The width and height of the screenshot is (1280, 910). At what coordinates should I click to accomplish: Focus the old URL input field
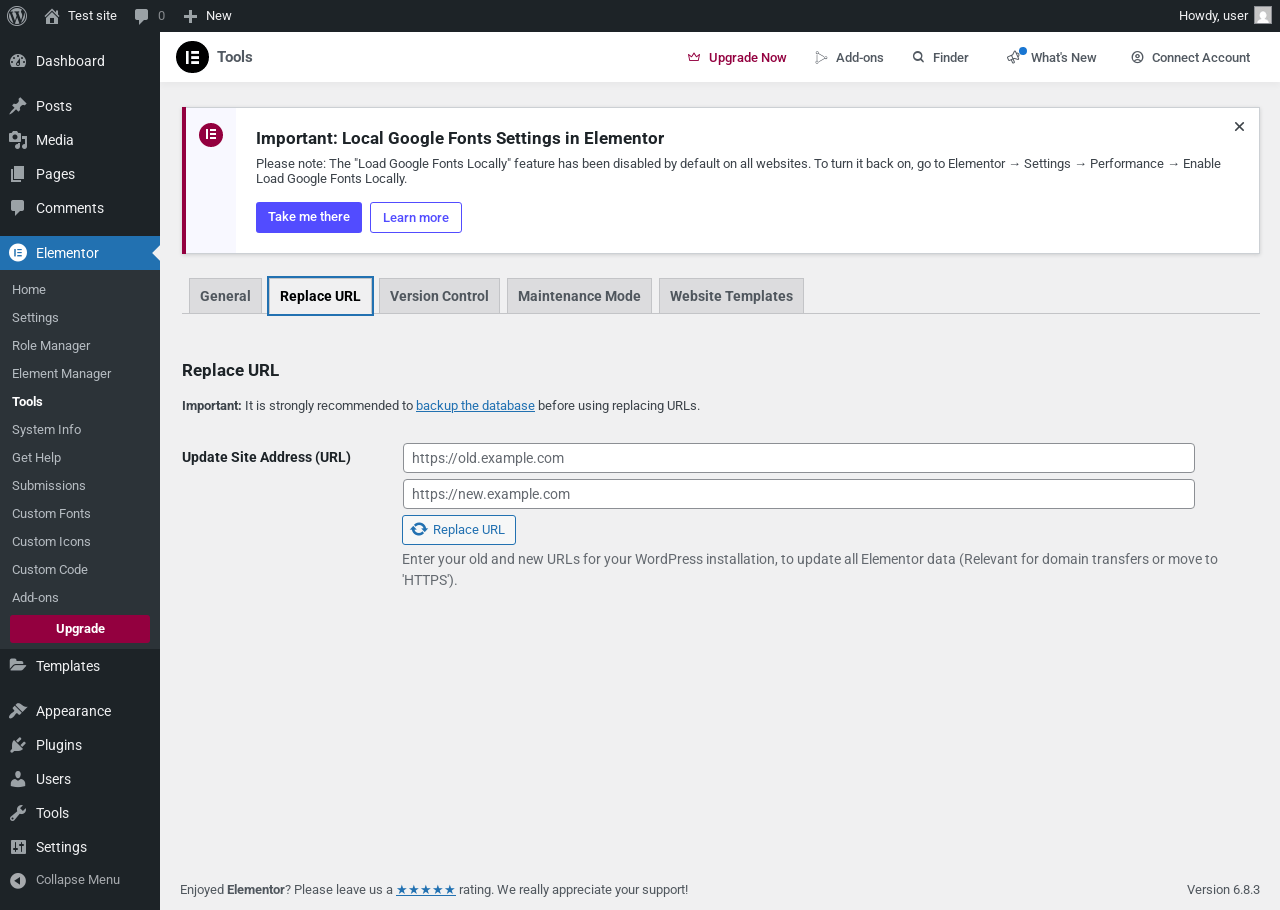coord(799,458)
